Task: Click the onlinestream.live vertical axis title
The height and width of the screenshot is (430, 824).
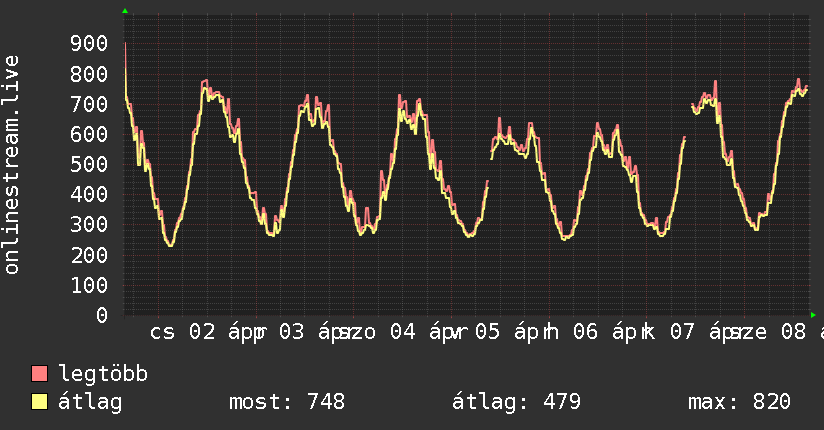Action: point(12,165)
